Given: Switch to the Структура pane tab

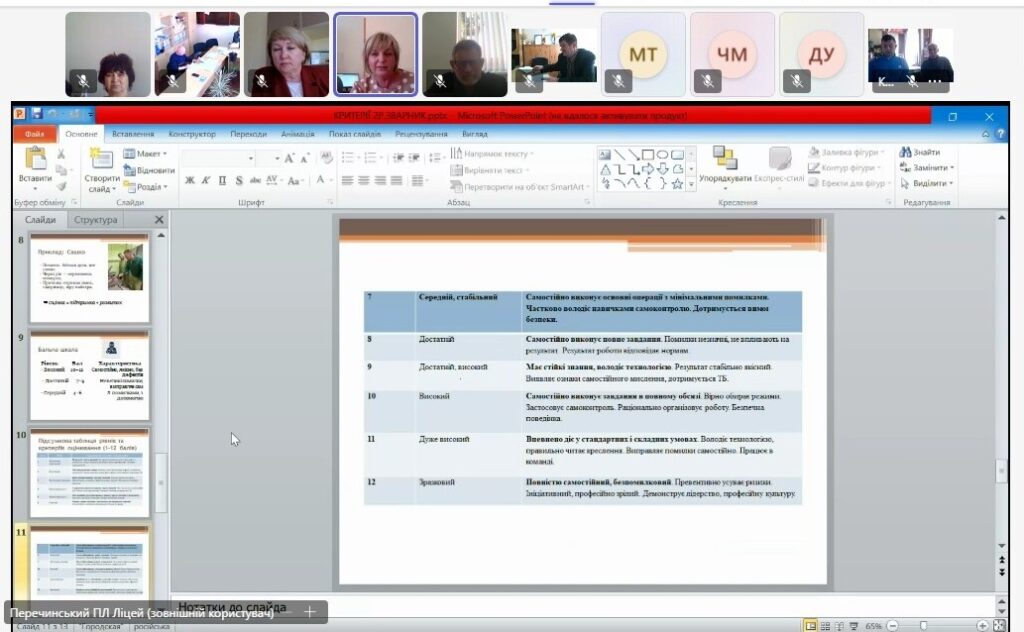Looking at the screenshot, I should coord(95,220).
